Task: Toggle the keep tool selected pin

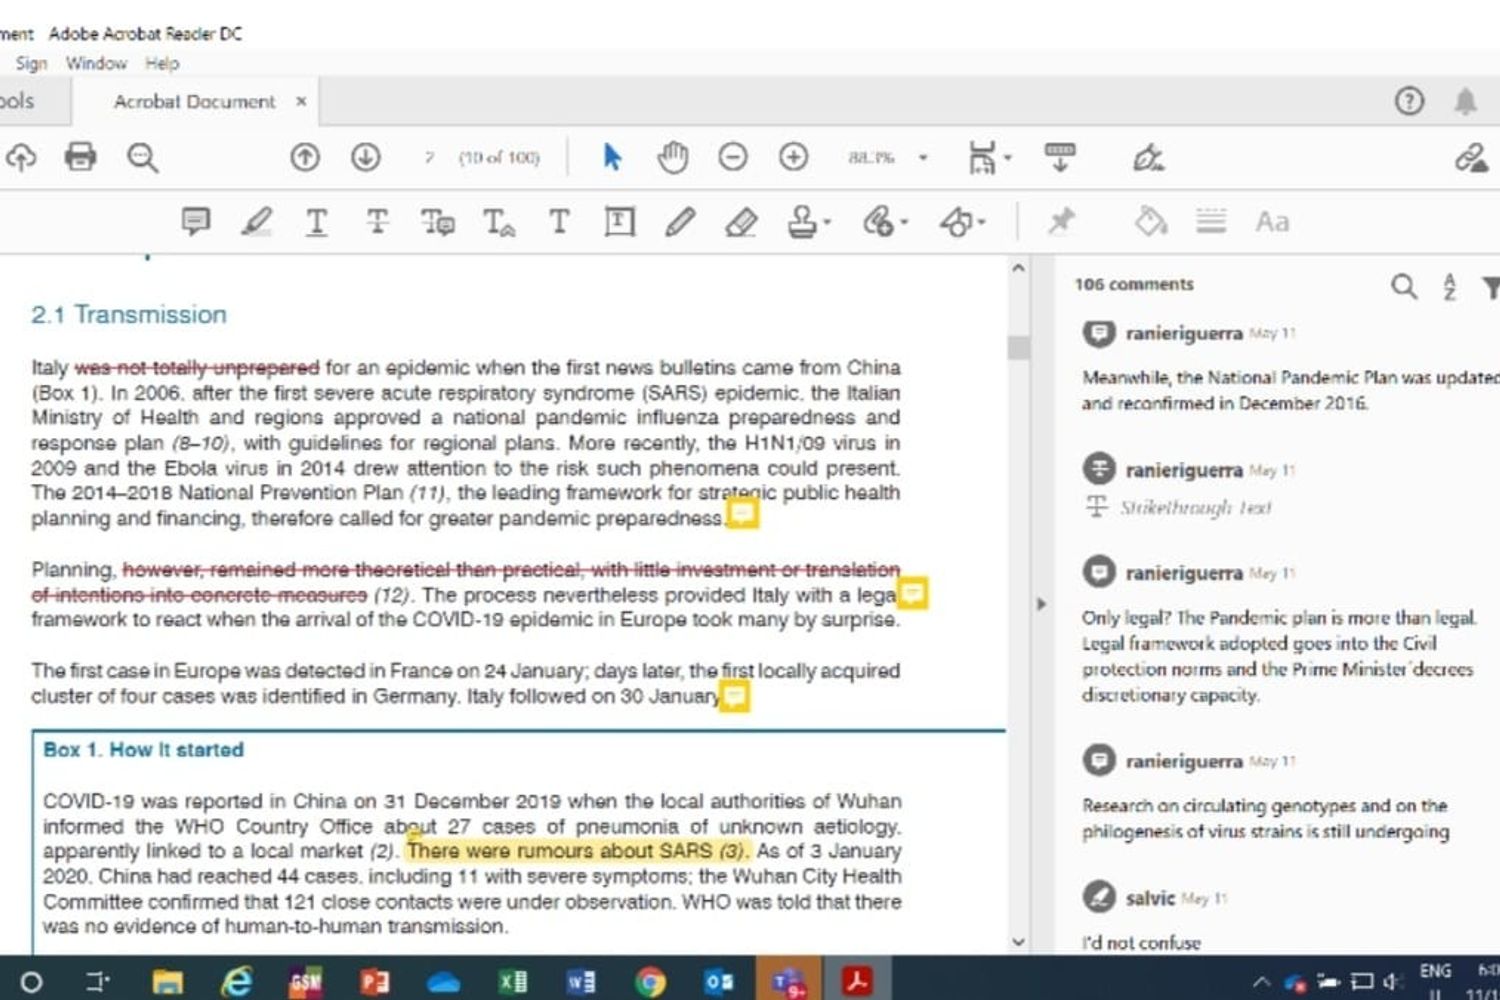Action: [x=1061, y=221]
